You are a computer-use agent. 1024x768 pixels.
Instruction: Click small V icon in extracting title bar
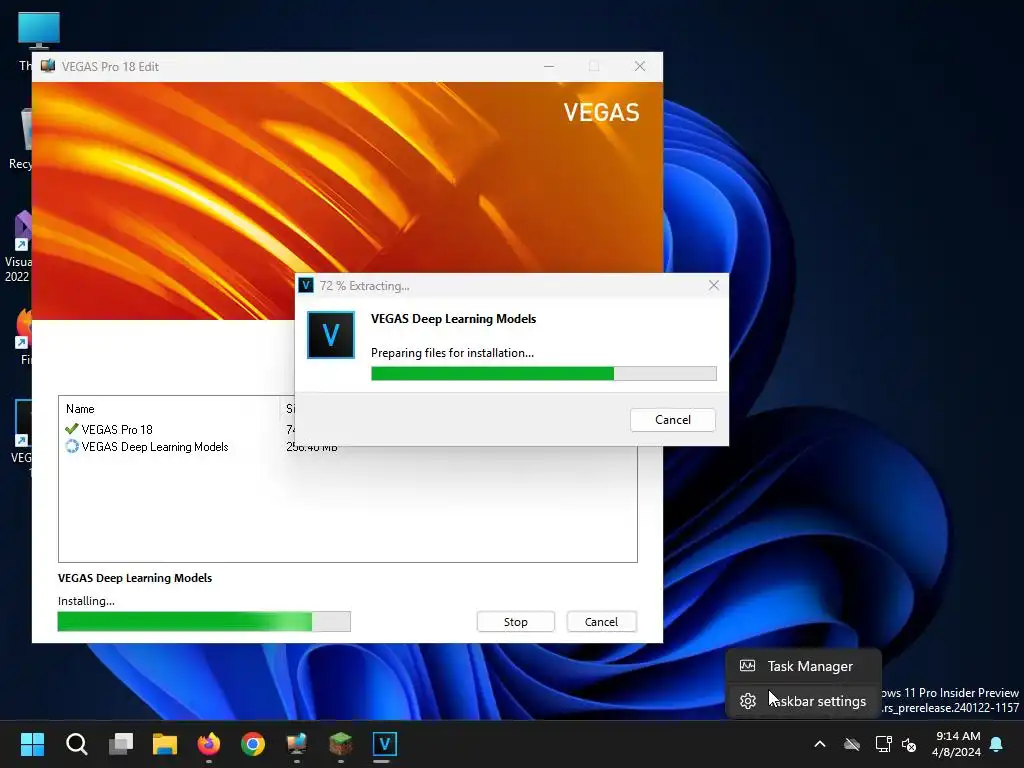306,285
